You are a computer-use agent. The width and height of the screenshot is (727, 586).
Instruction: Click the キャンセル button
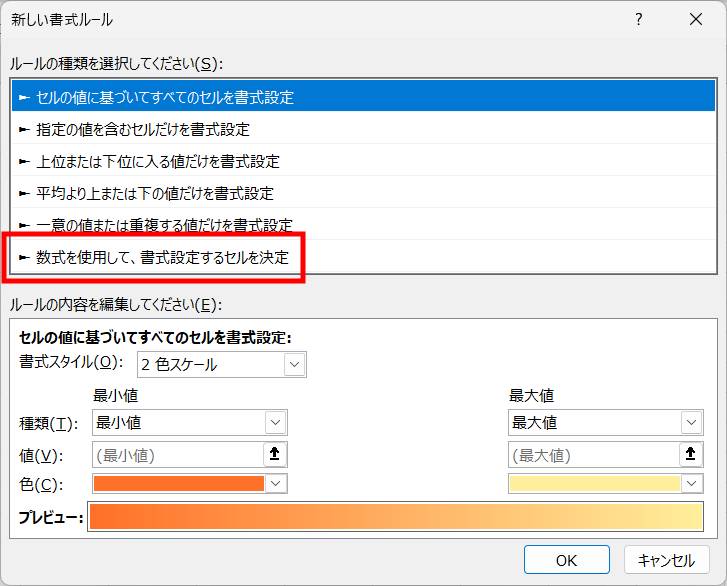(667, 560)
